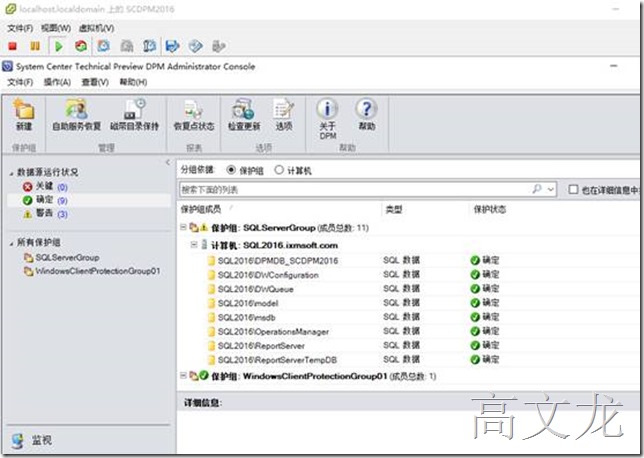Click the snapshot icon after the restart button
This screenshot has width=644, height=458.
[104, 46]
